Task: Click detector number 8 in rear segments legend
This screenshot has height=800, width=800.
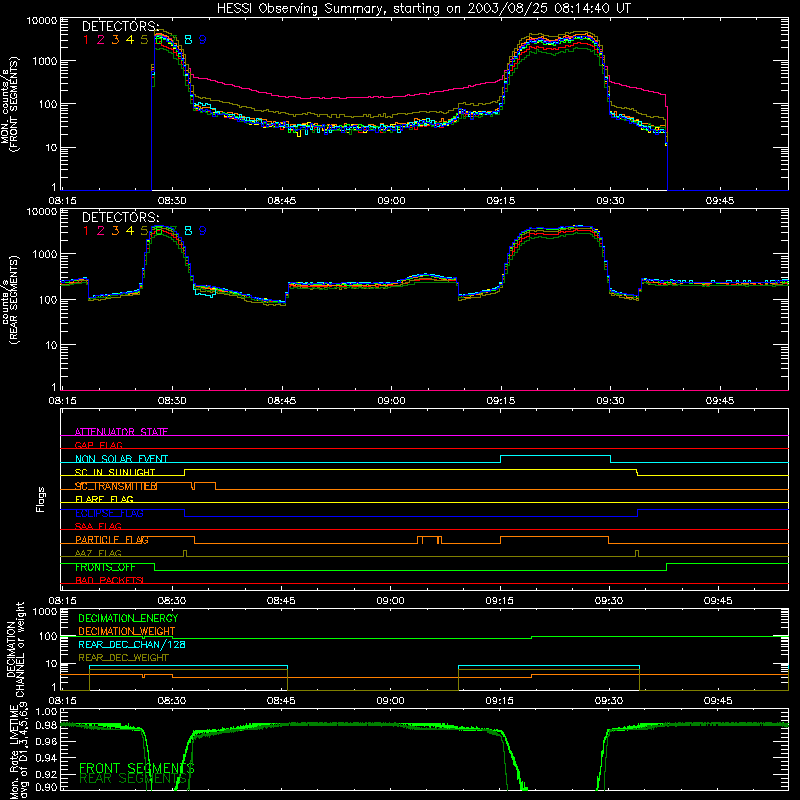Action: coord(188,231)
